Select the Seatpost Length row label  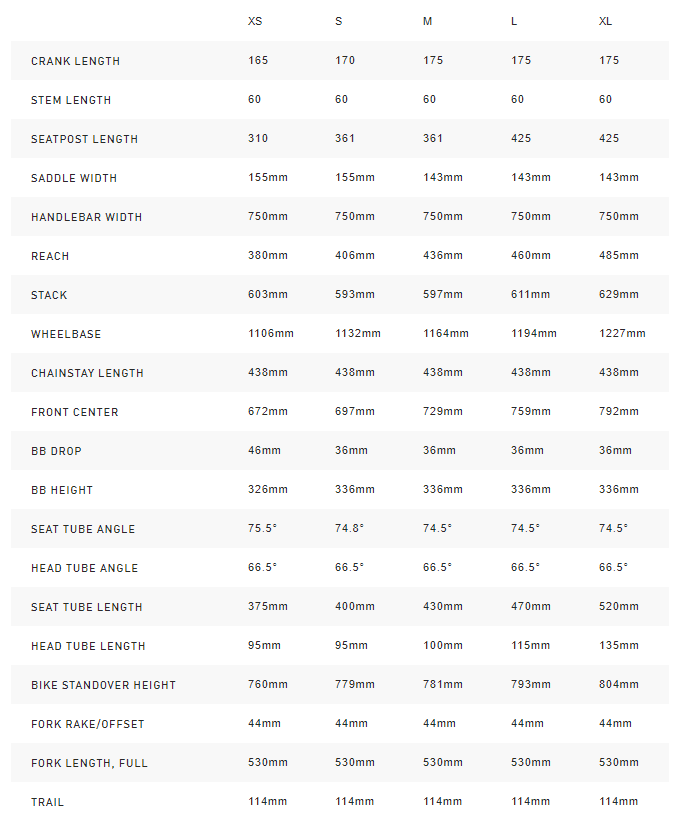coord(84,139)
